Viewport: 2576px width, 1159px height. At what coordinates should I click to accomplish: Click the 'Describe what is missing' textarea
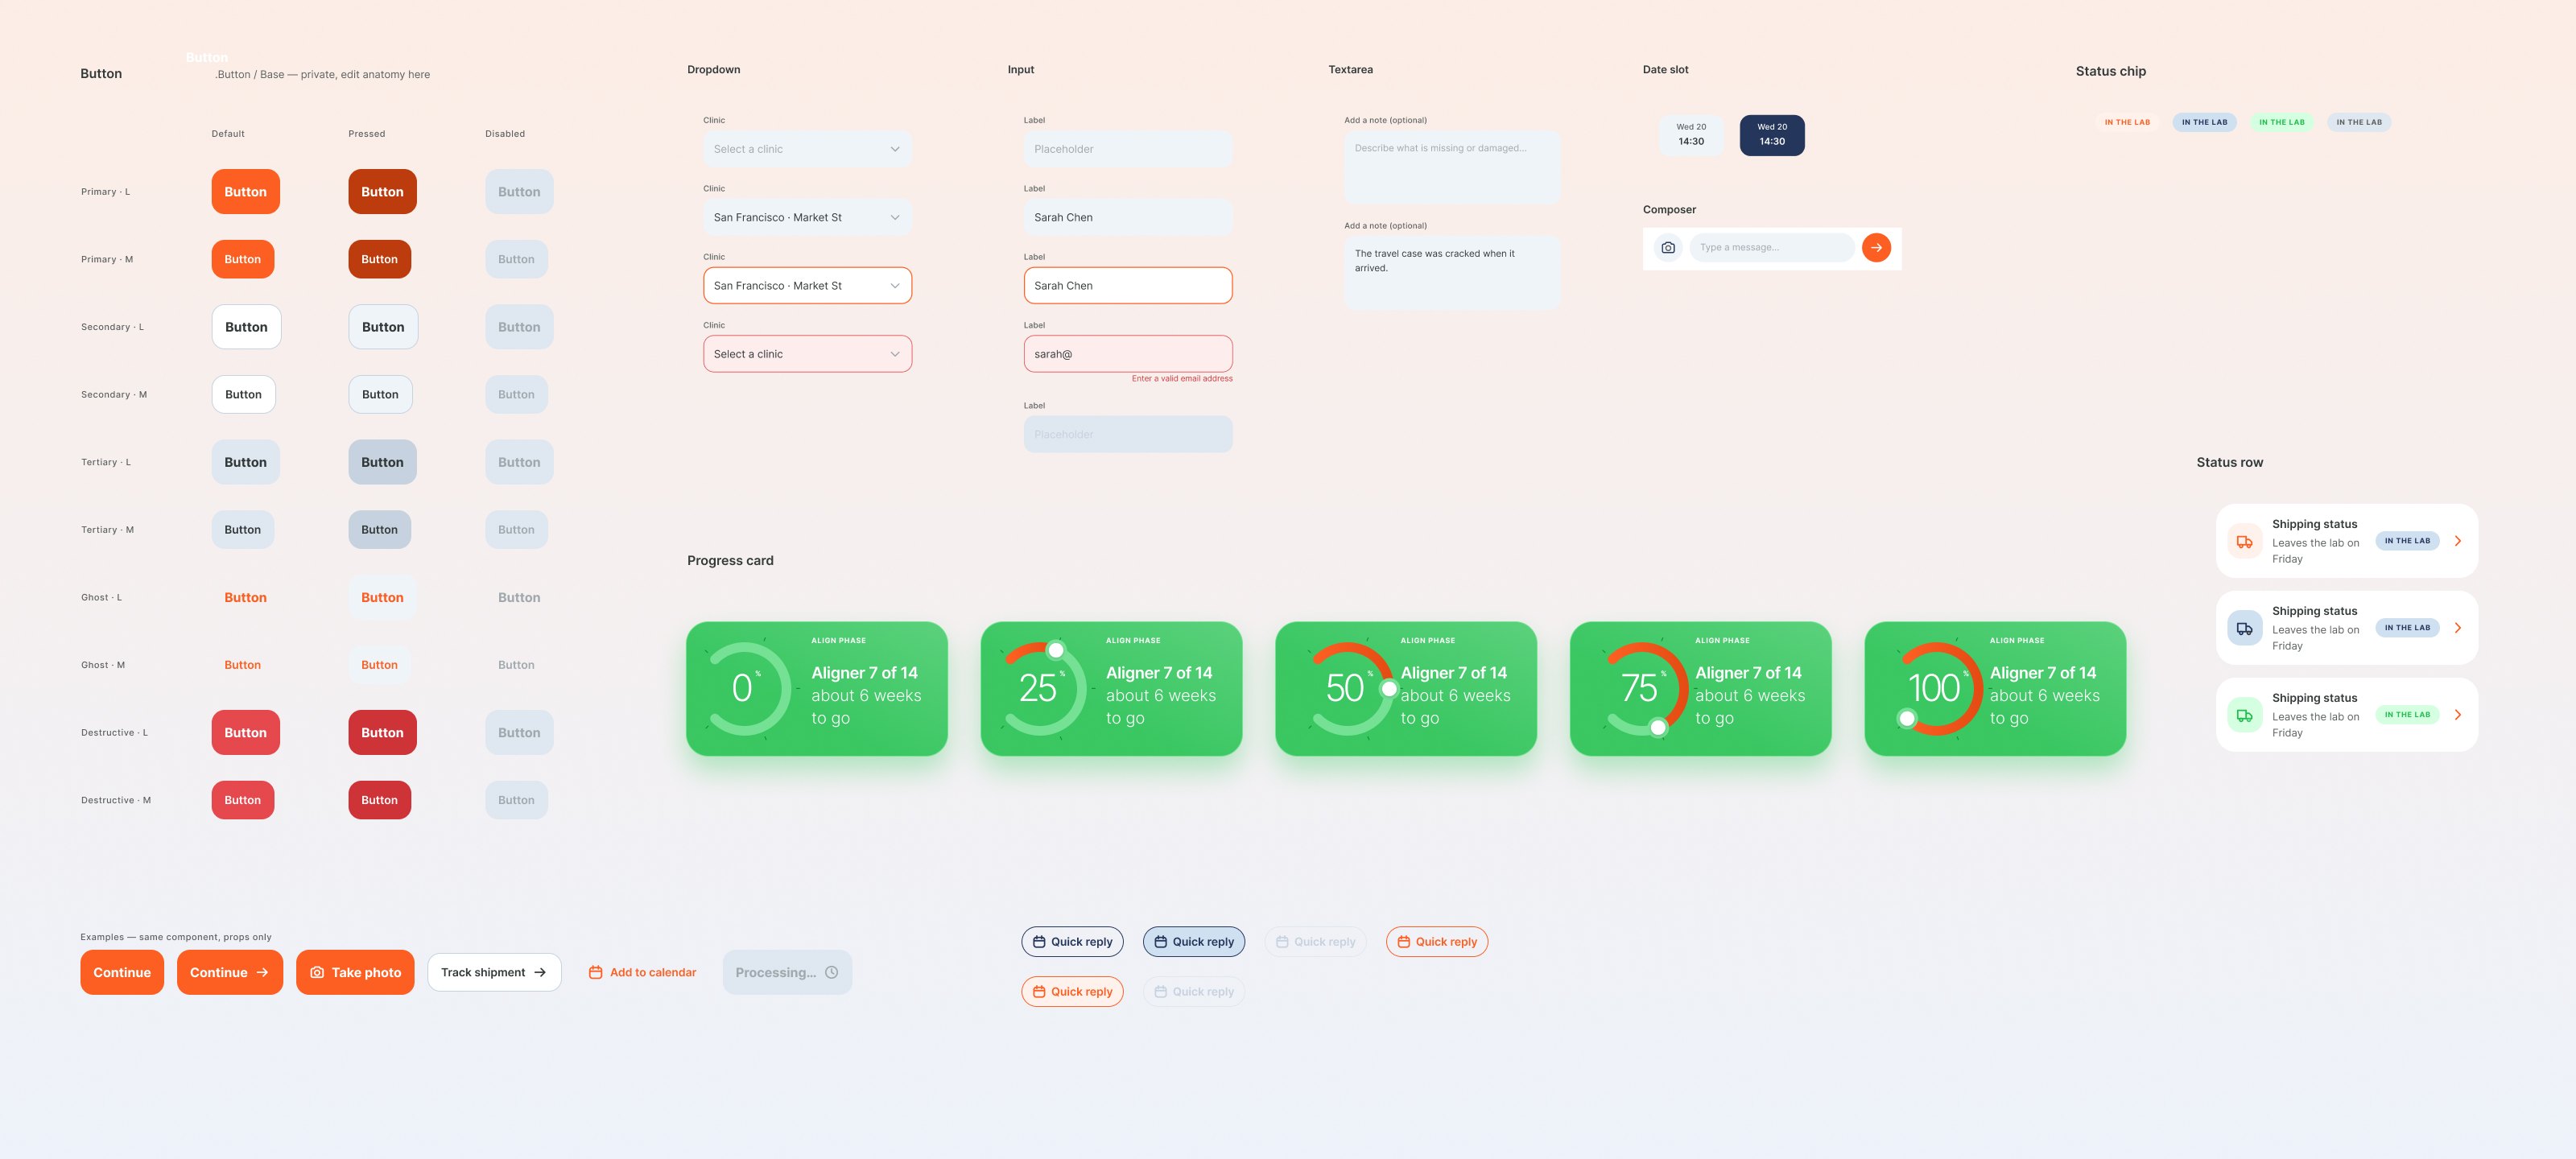(1452, 167)
